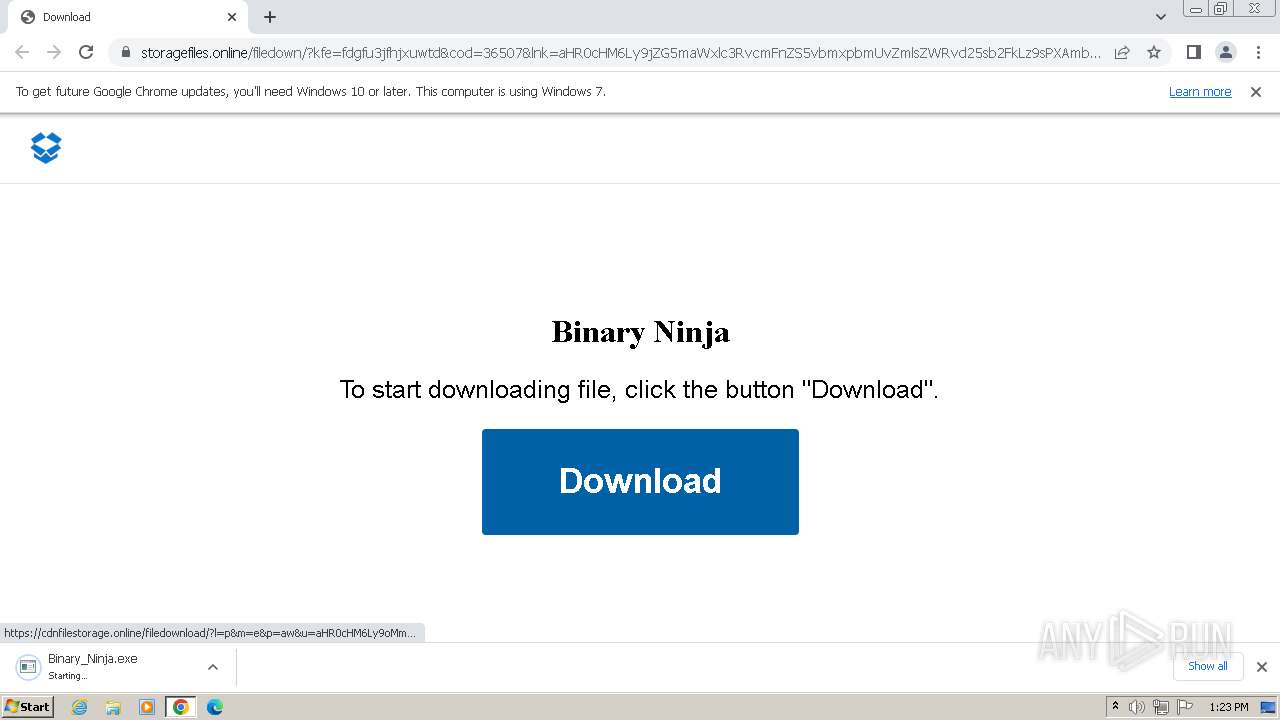
Task: Minimize the Chrome window
Action: pos(1195,9)
